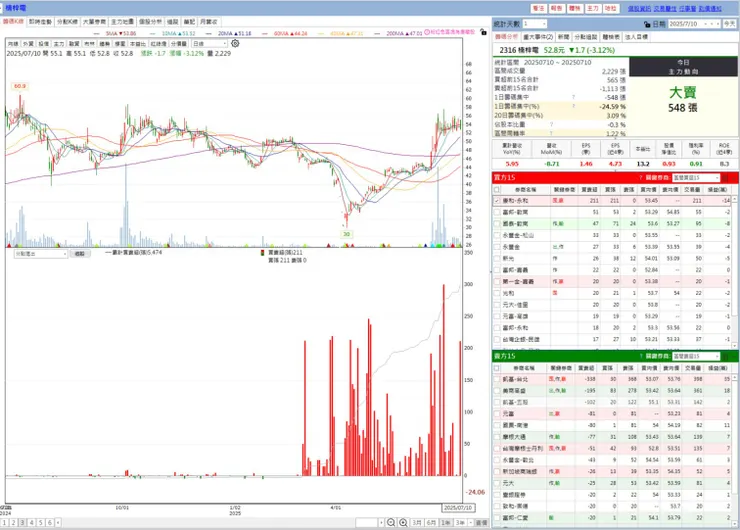This screenshot has height=530, width=740.
Task: Tick checkbox for 新加坡商瑞銀 seller row
Action: point(496,471)
